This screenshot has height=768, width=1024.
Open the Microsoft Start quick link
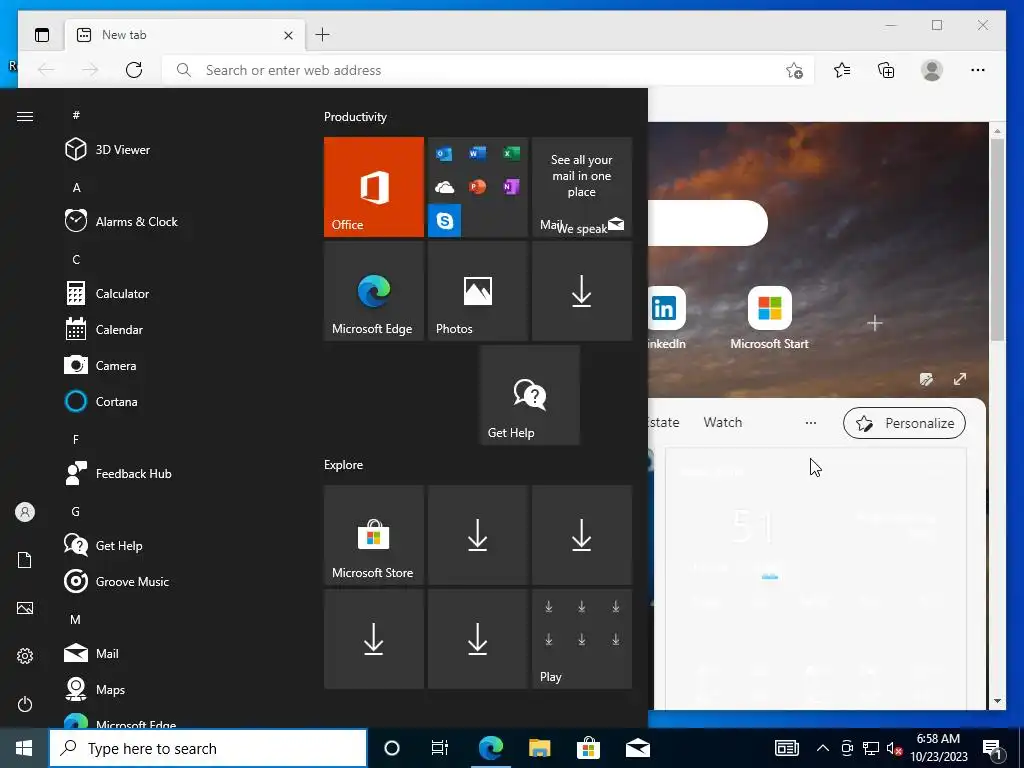769,318
